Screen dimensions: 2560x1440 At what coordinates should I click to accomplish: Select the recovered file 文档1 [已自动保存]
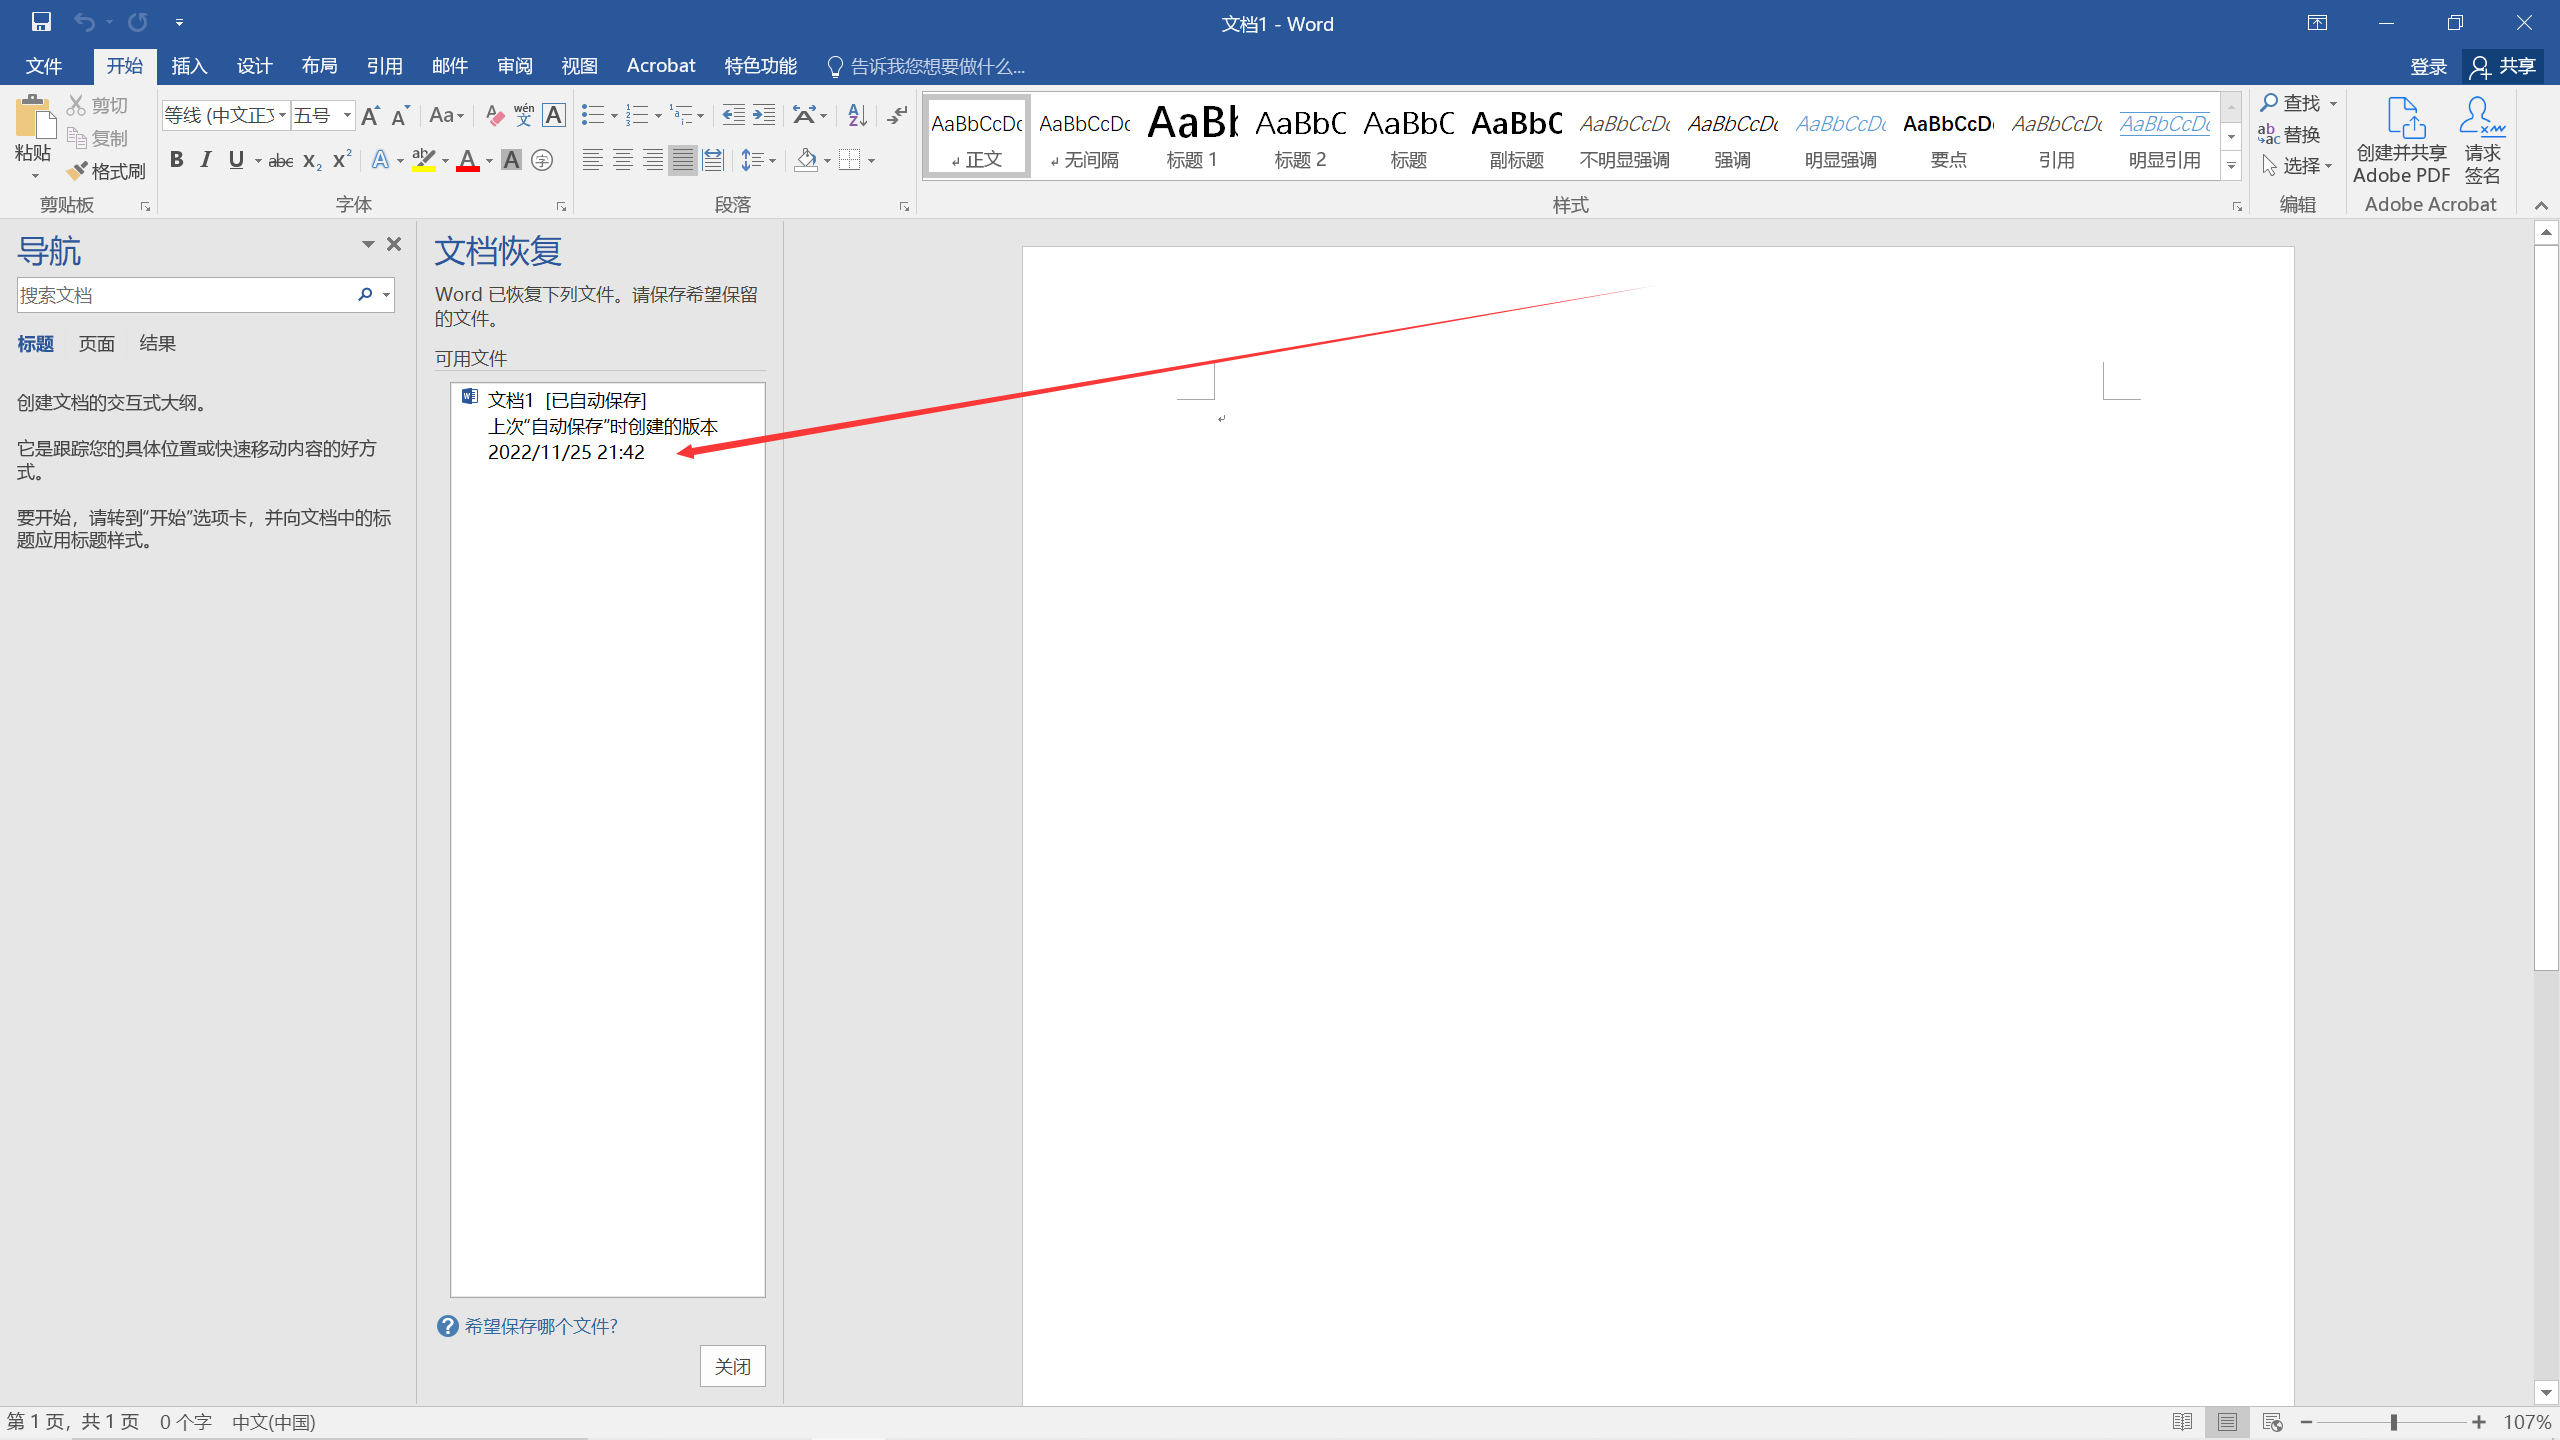pos(607,426)
